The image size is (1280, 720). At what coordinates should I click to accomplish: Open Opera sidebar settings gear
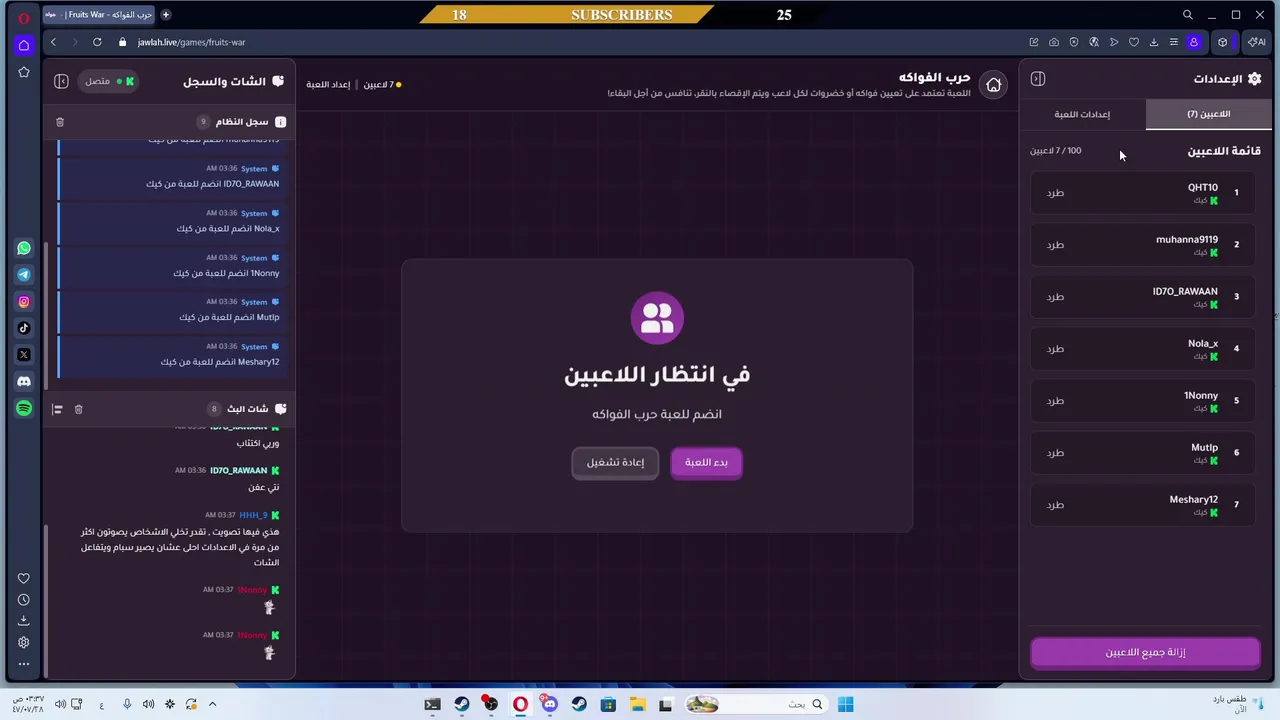(x=24, y=642)
